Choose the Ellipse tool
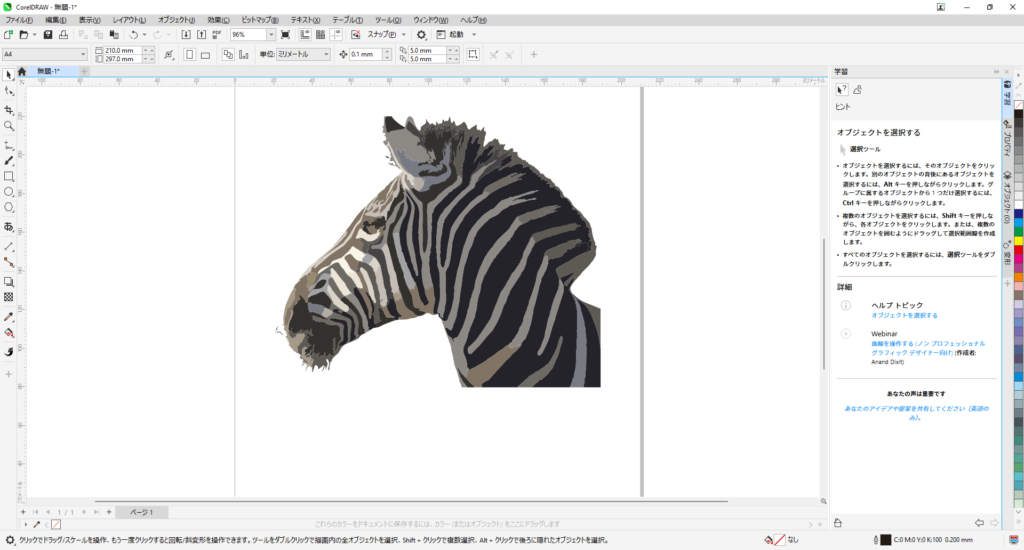 9,192
